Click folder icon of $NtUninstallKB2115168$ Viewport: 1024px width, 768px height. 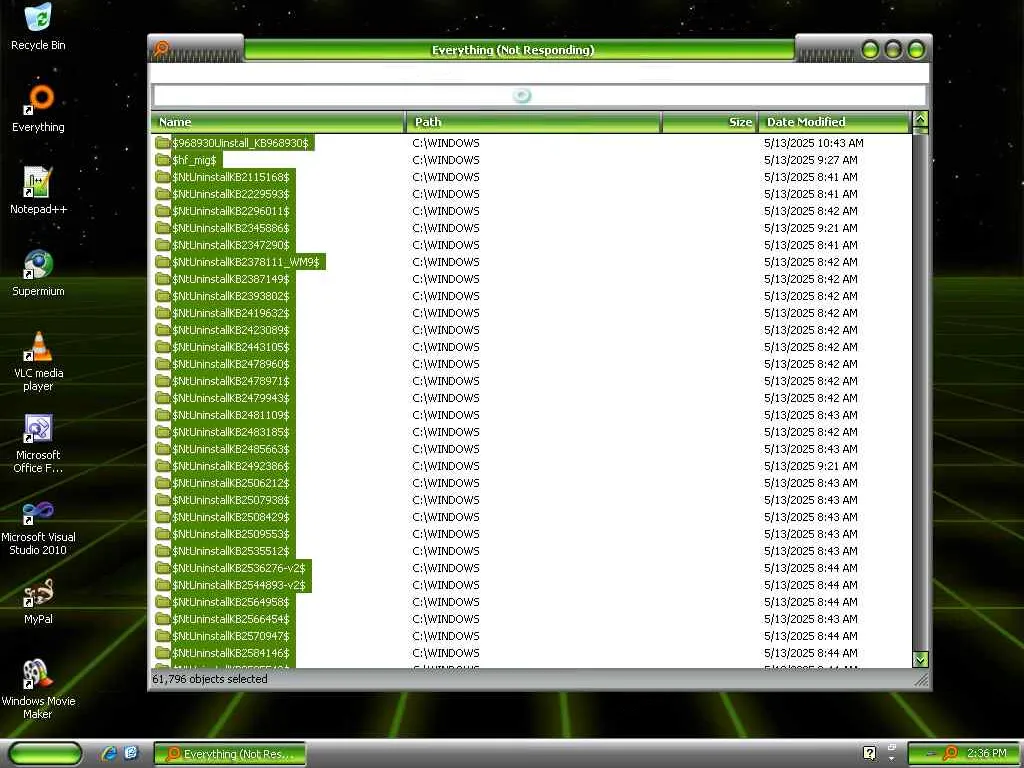163,177
